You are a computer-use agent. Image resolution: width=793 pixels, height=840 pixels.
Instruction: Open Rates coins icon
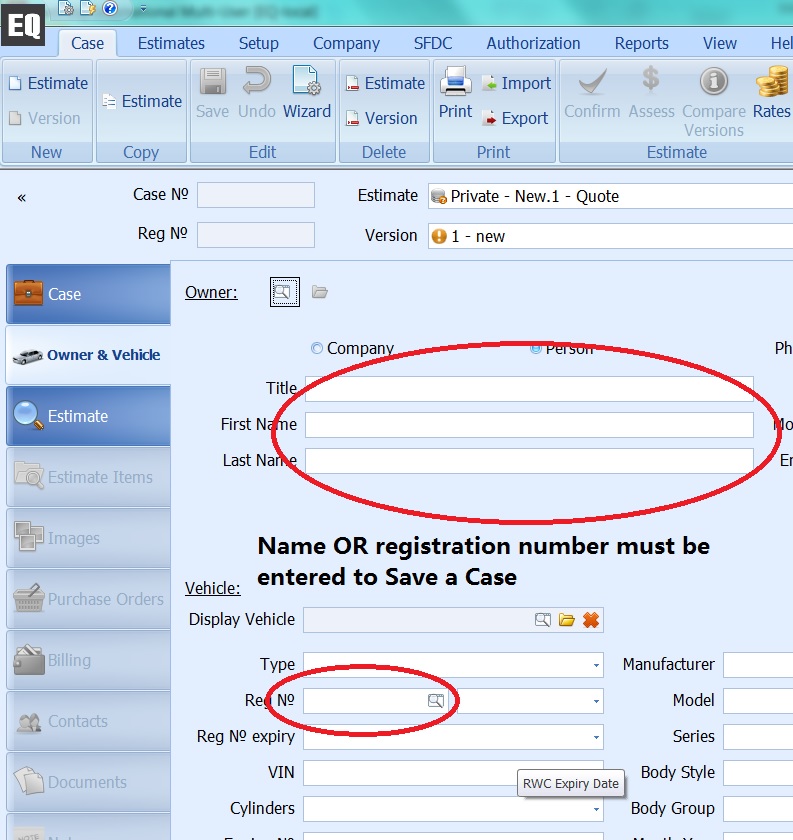click(773, 81)
